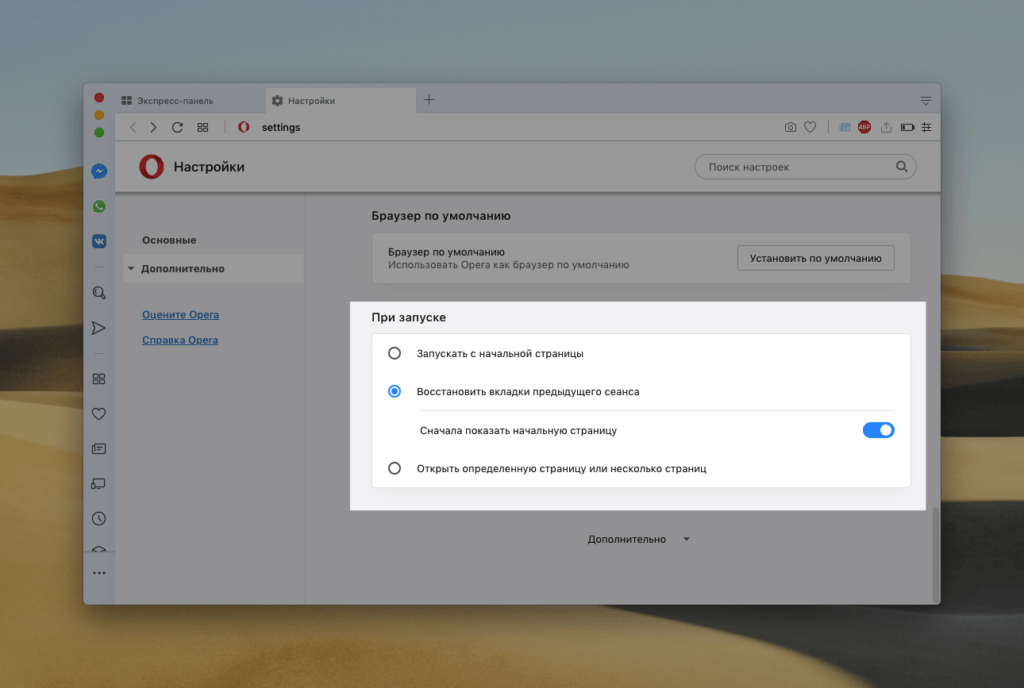Select 'Запускать с начальной страницы' radio button
Image resolution: width=1024 pixels, height=688 pixels.
coord(394,353)
